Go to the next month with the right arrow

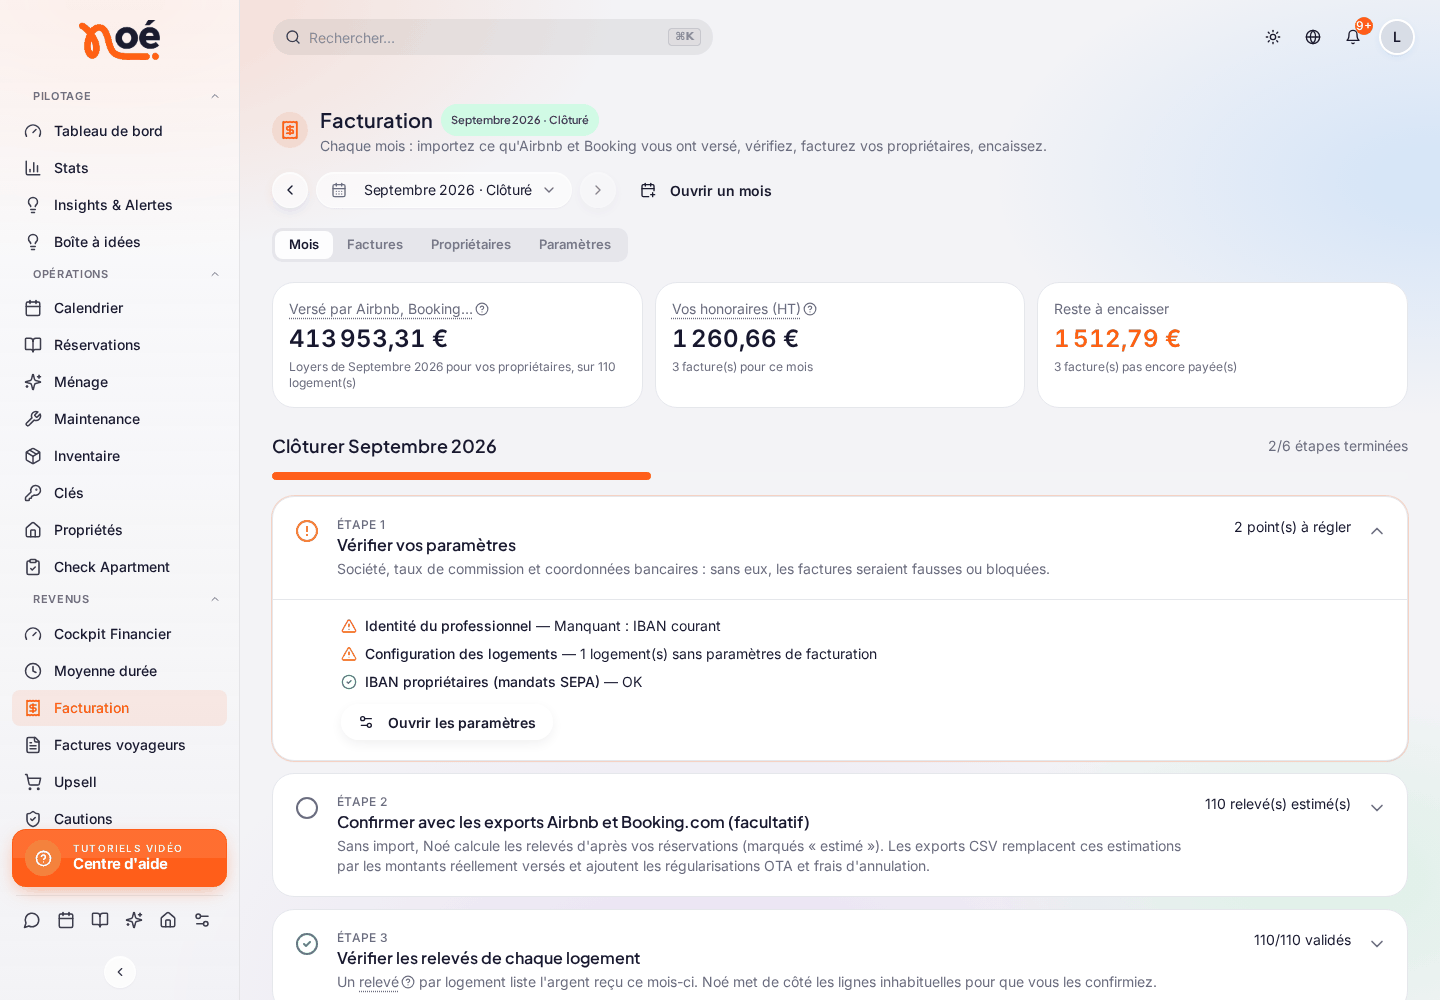pyautogui.click(x=598, y=190)
